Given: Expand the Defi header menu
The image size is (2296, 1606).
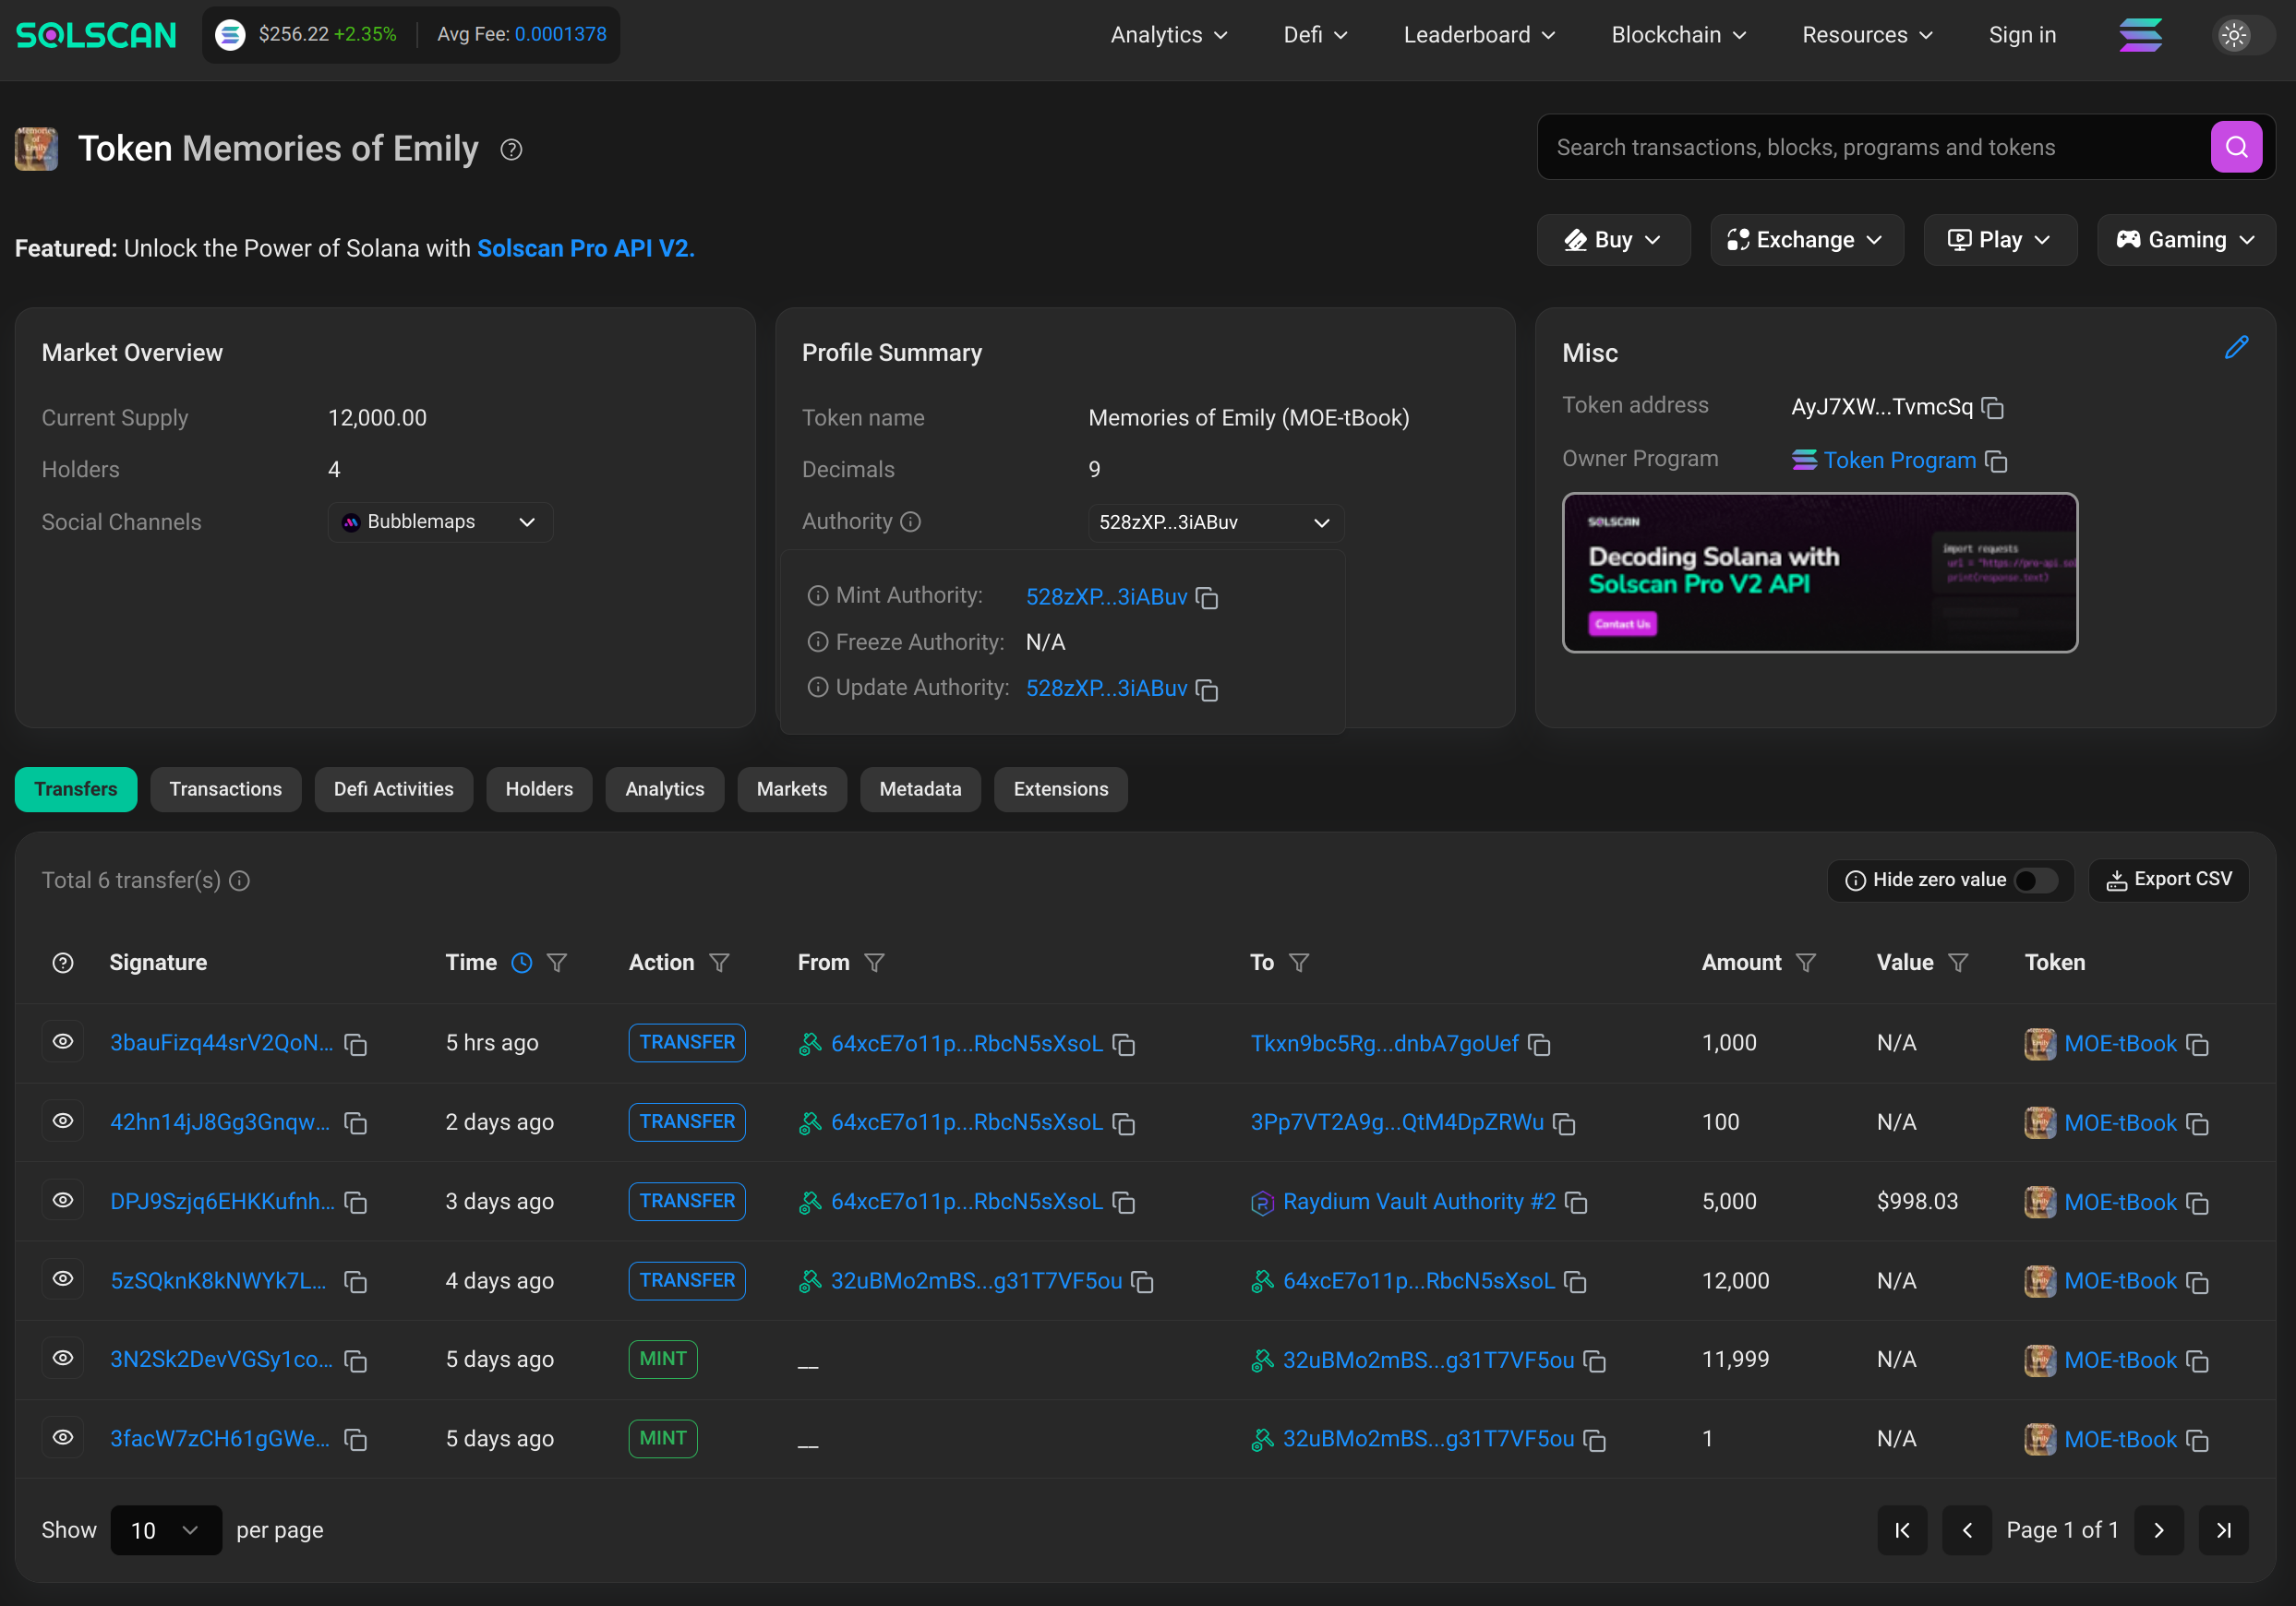Looking at the screenshot, I should pyautogui.click(x=1315, y=35).
